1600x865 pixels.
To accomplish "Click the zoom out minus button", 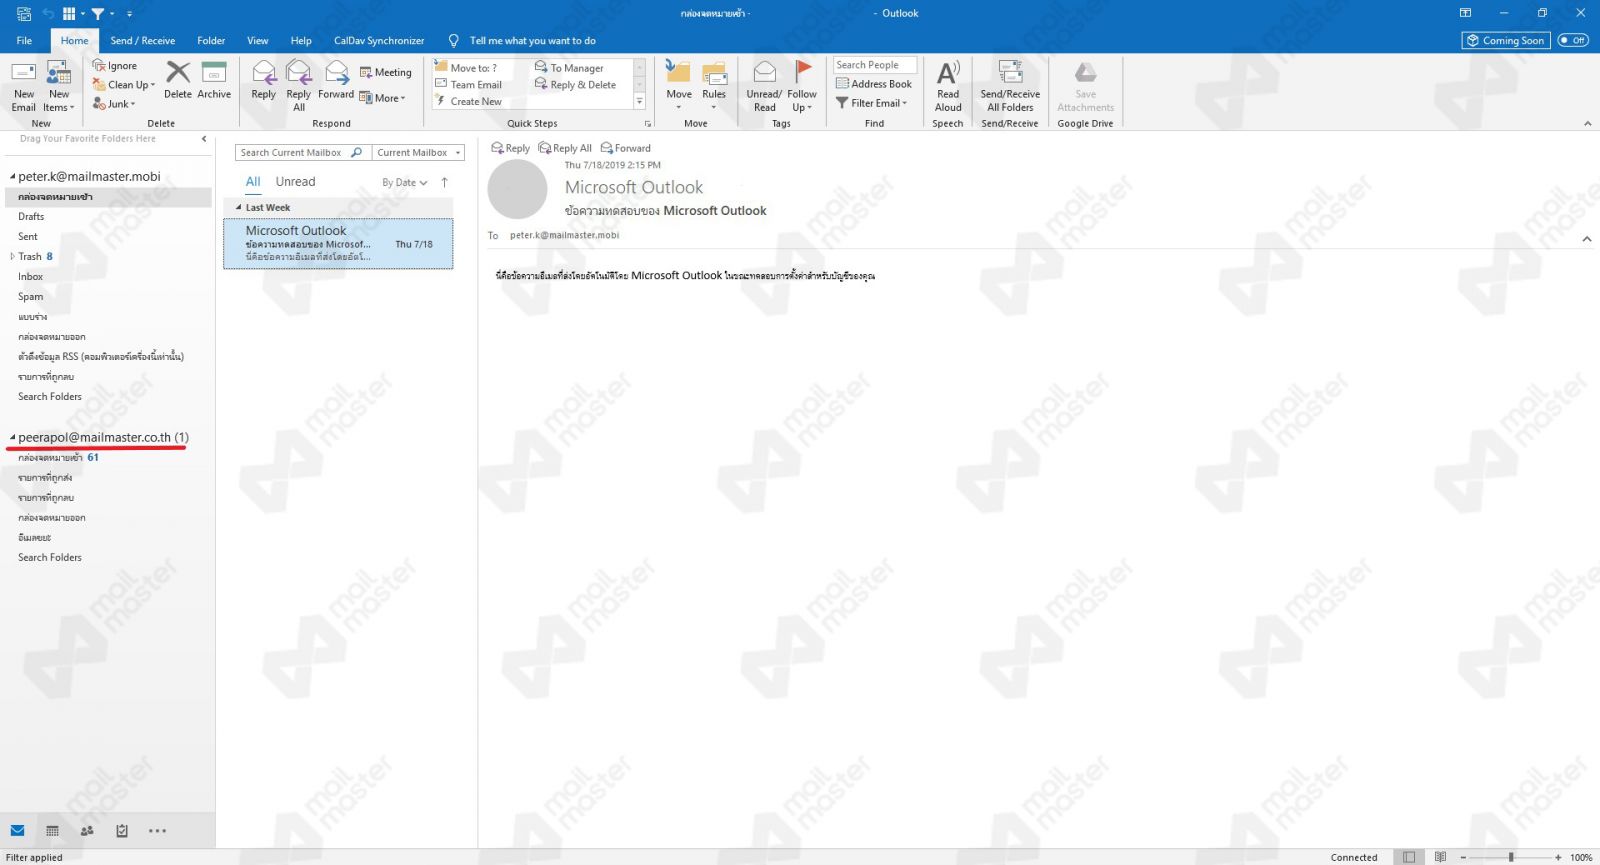I will [1463, 857].
